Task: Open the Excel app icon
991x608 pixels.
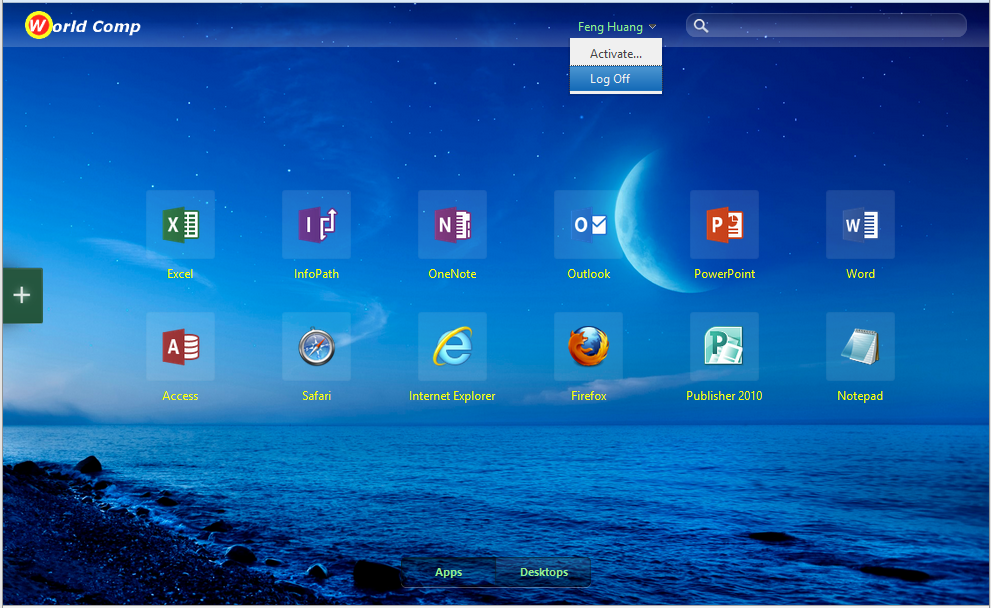Action: (180, 225)
